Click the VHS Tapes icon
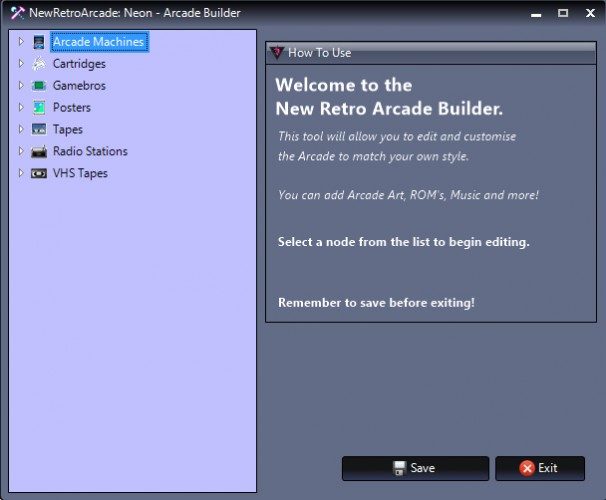 click(x=39, y=174)
